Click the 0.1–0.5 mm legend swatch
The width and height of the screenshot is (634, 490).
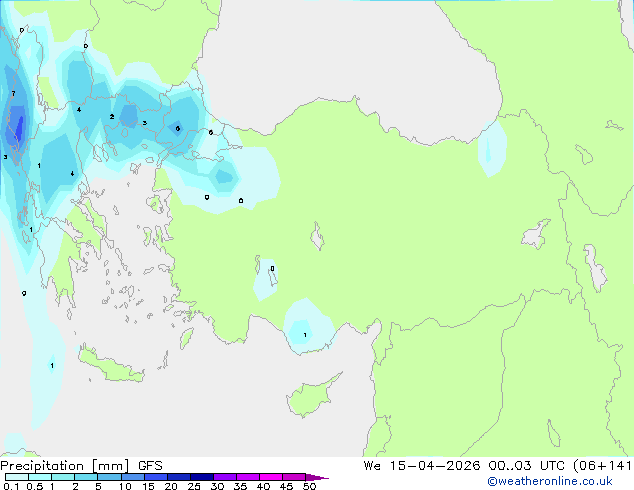point(17,477)
